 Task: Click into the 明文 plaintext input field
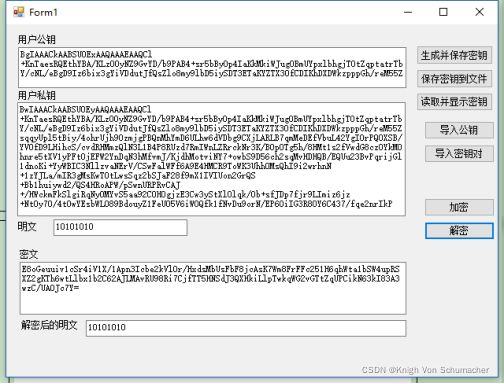120,227
